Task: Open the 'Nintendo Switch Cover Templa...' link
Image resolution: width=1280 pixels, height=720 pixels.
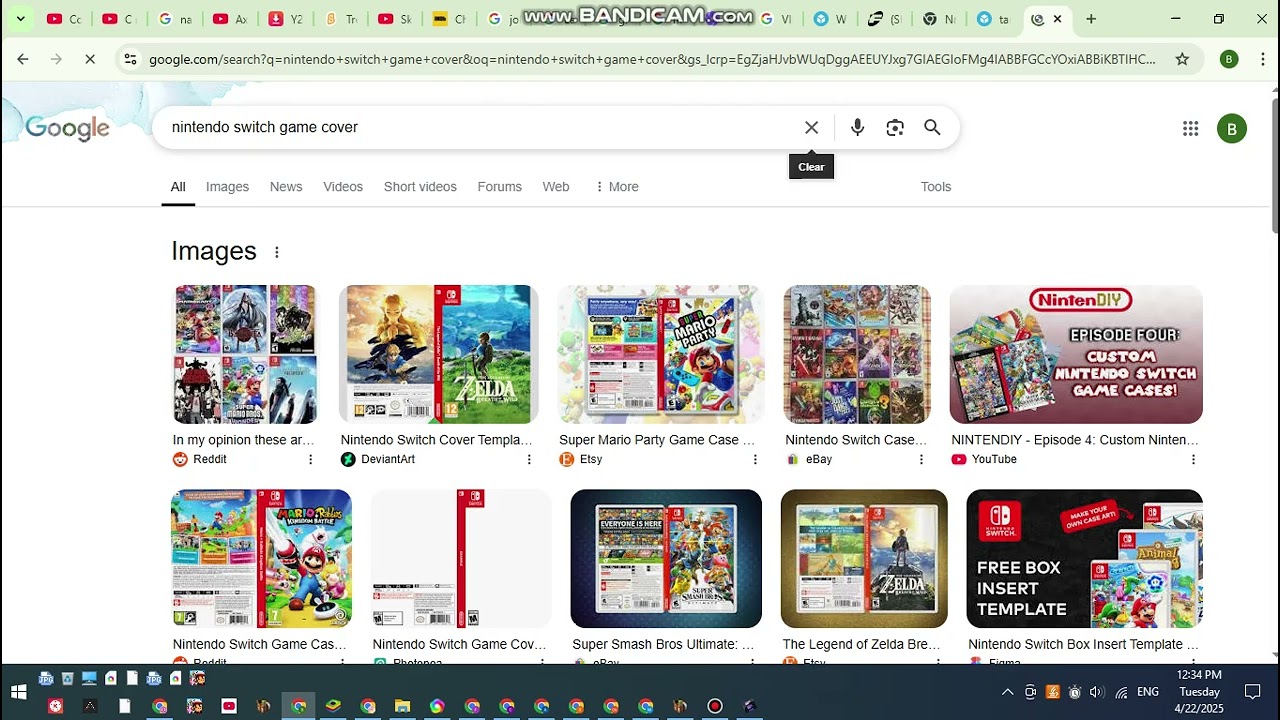Action: (x=436, y=440)
